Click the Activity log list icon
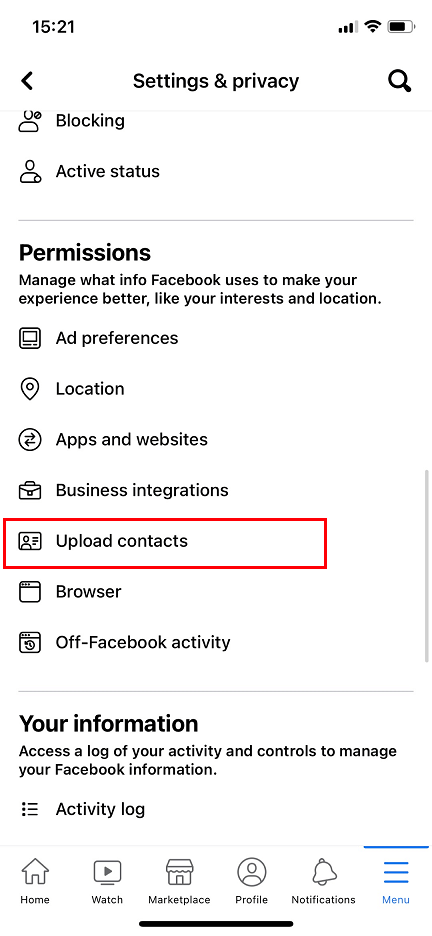 pos(30,809)
